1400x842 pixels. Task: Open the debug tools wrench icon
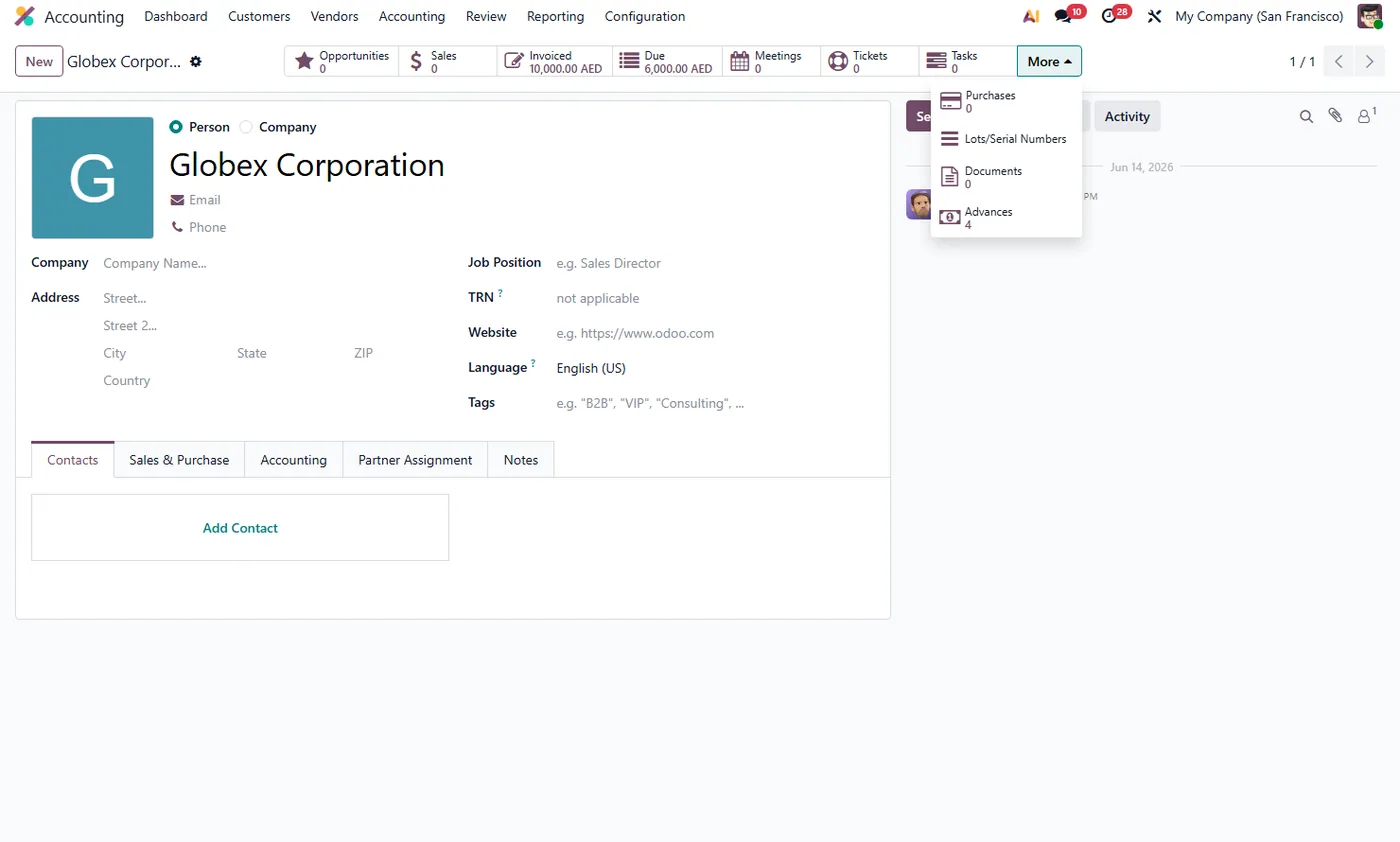pos(1154,17)
